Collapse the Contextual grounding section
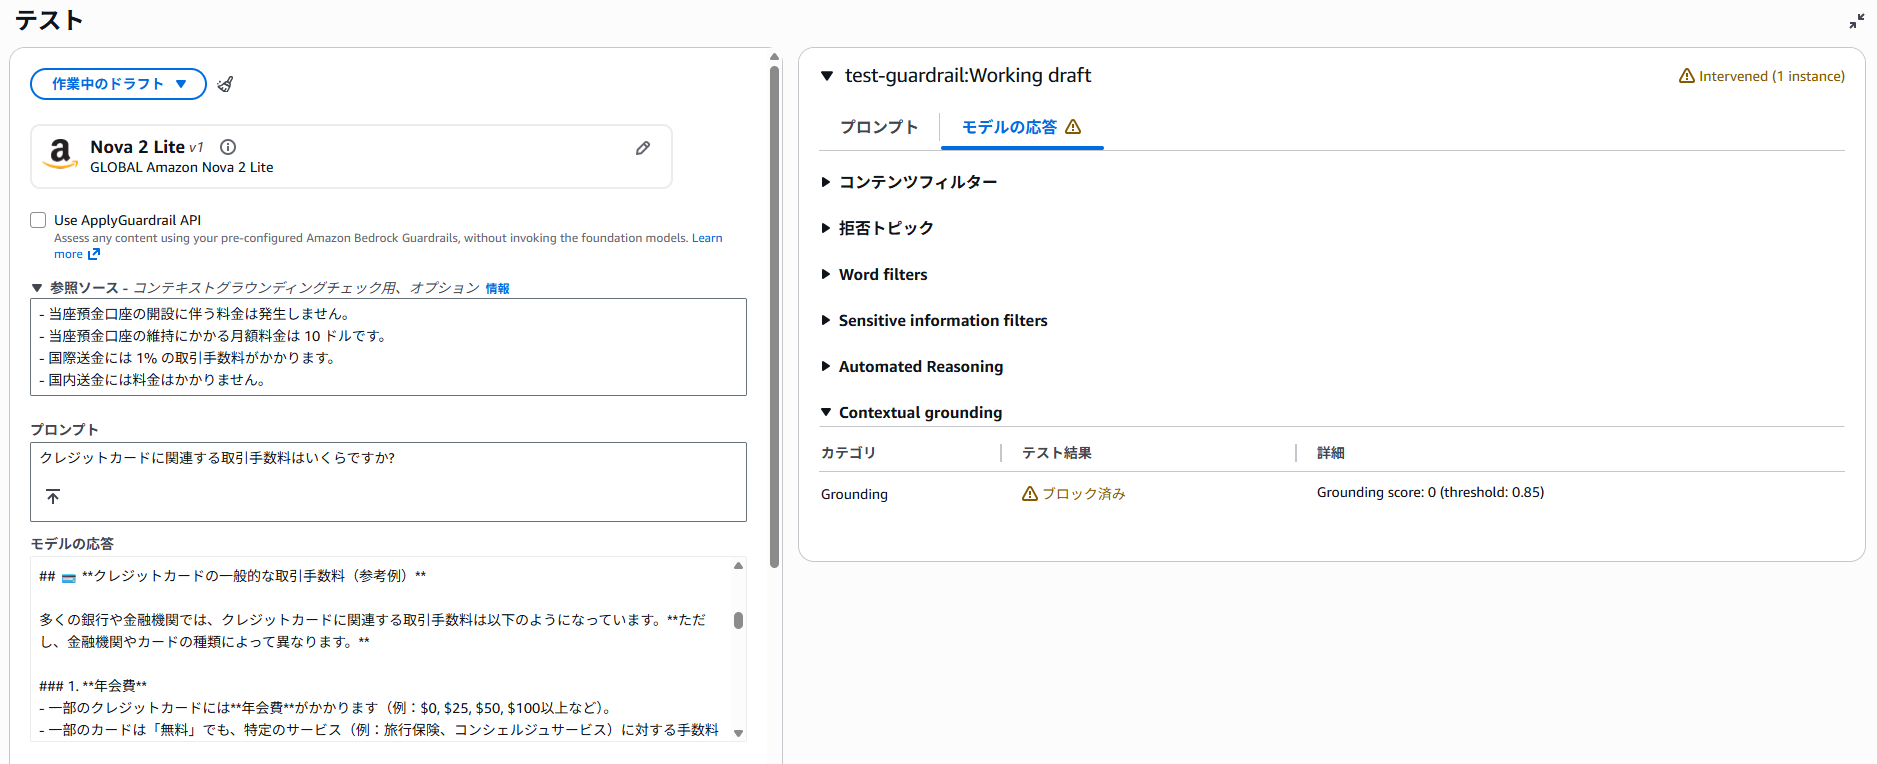Screen dimensions: 1877x764 point(826,412)
